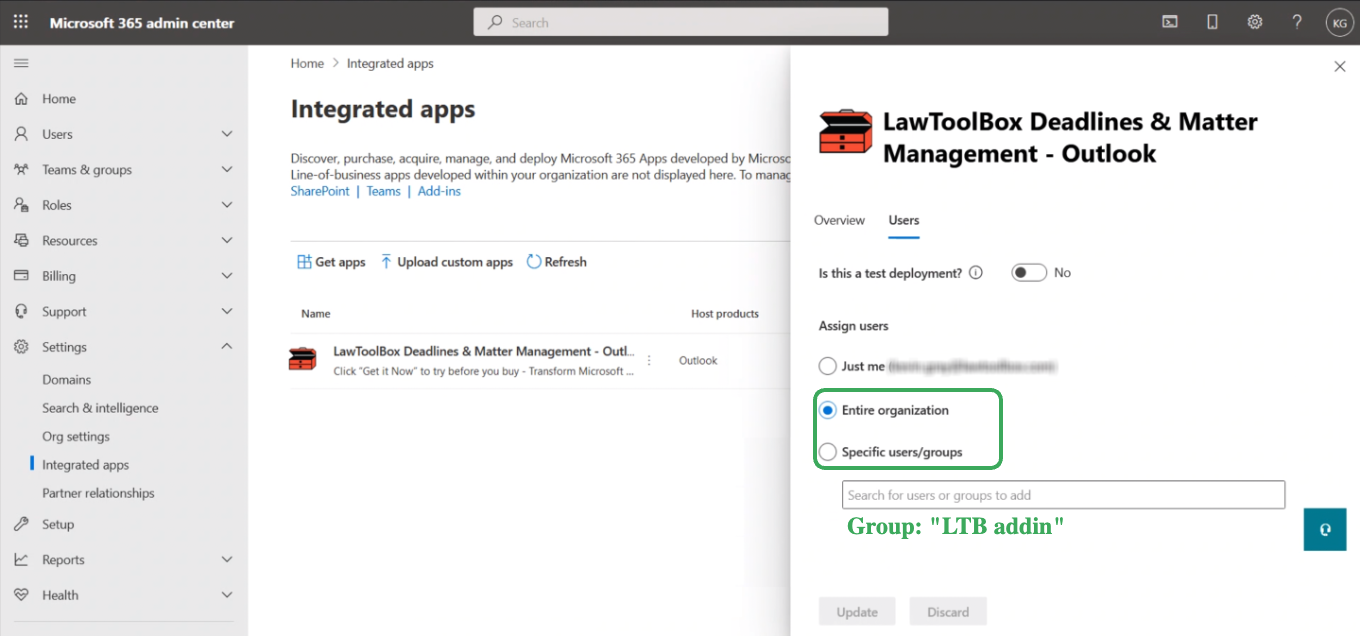Image resolution: width=1360 pixels, height=636 pixels.
Task: Expand the Roles chevron
Action: pos(227,205)
